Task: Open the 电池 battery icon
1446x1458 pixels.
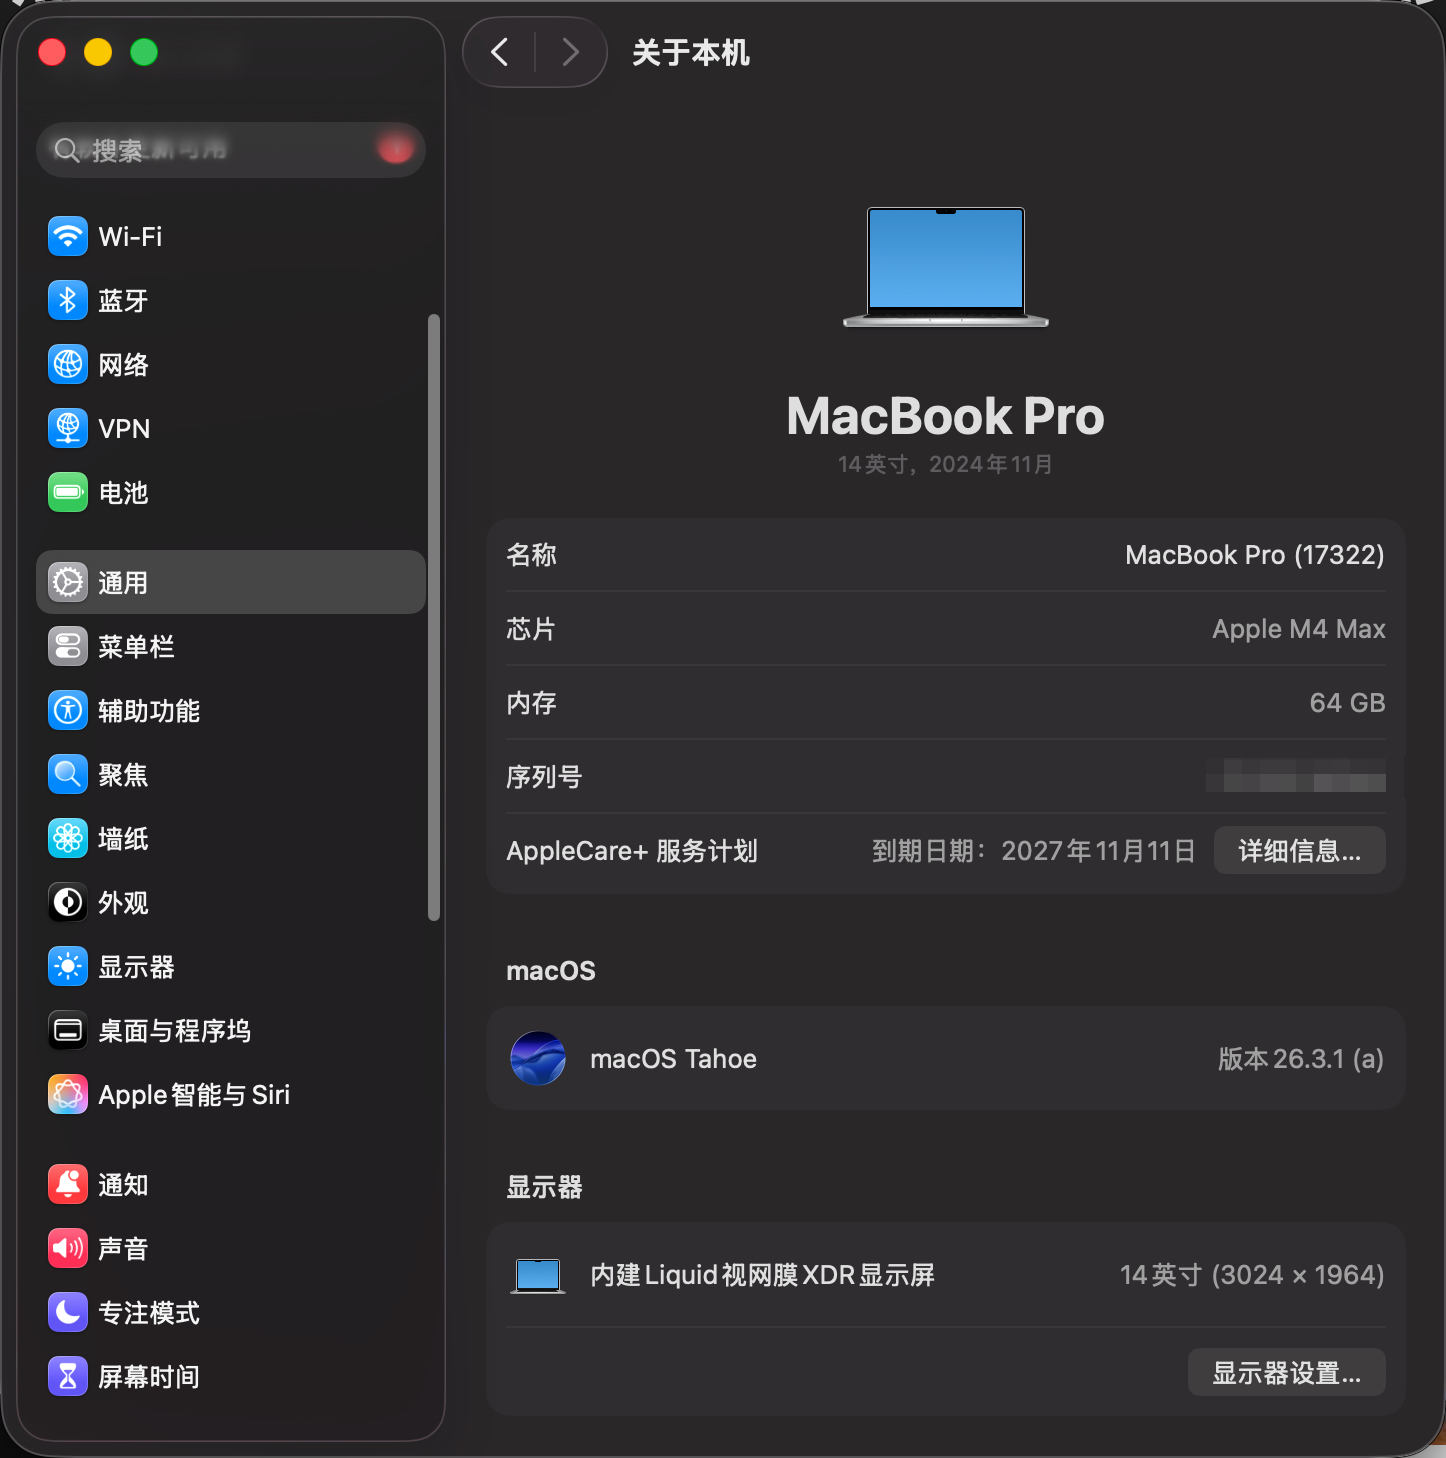Action: [68, 492]
